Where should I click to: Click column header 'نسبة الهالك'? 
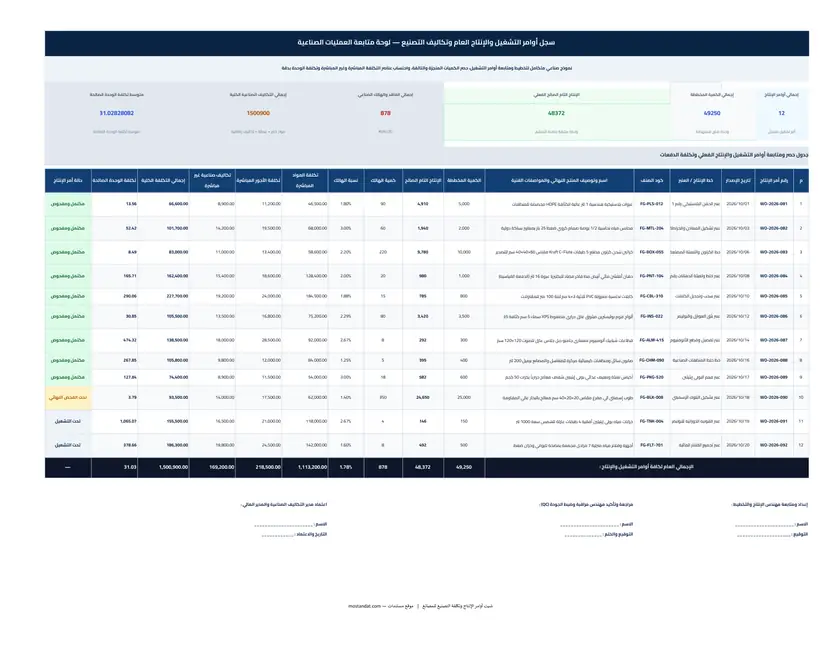[x=346, y=181]
